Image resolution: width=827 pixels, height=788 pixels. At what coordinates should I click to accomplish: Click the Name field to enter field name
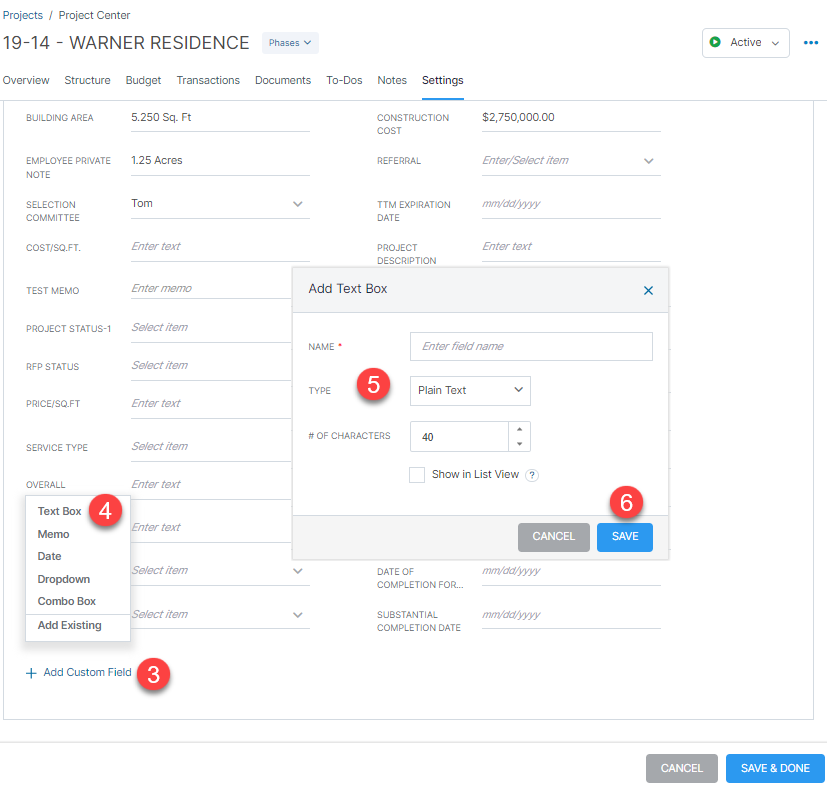[530, 346]
